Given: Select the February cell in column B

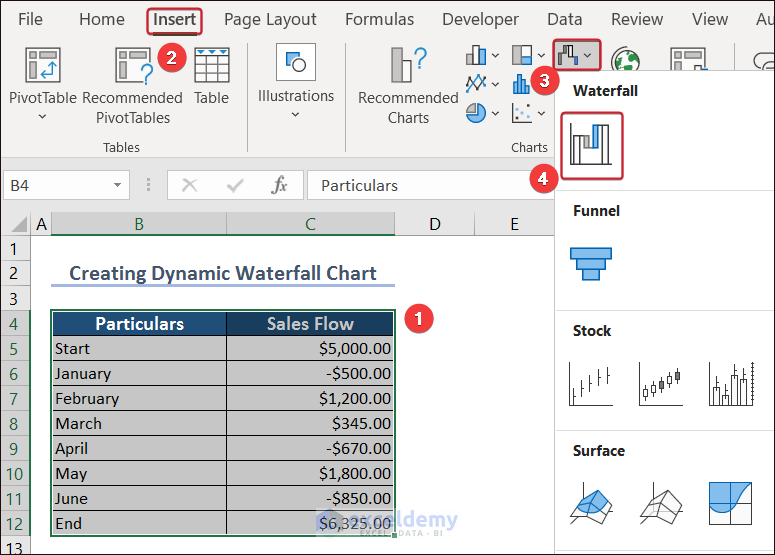Looking at the screenshot, I should click(139, 398).
